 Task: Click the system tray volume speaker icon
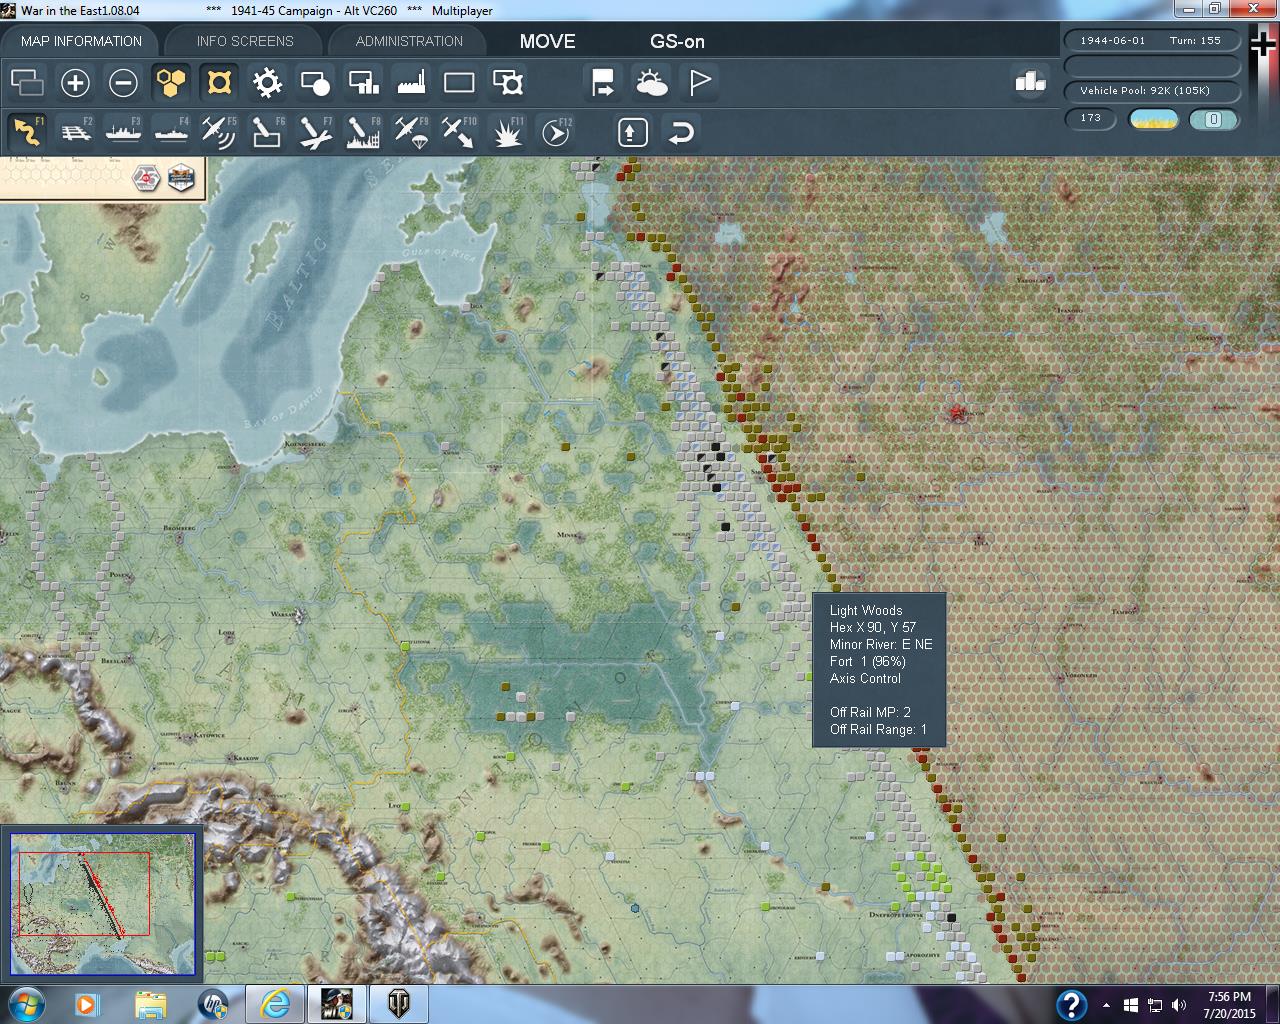pyautogui.click(x=1178, y=1005)
